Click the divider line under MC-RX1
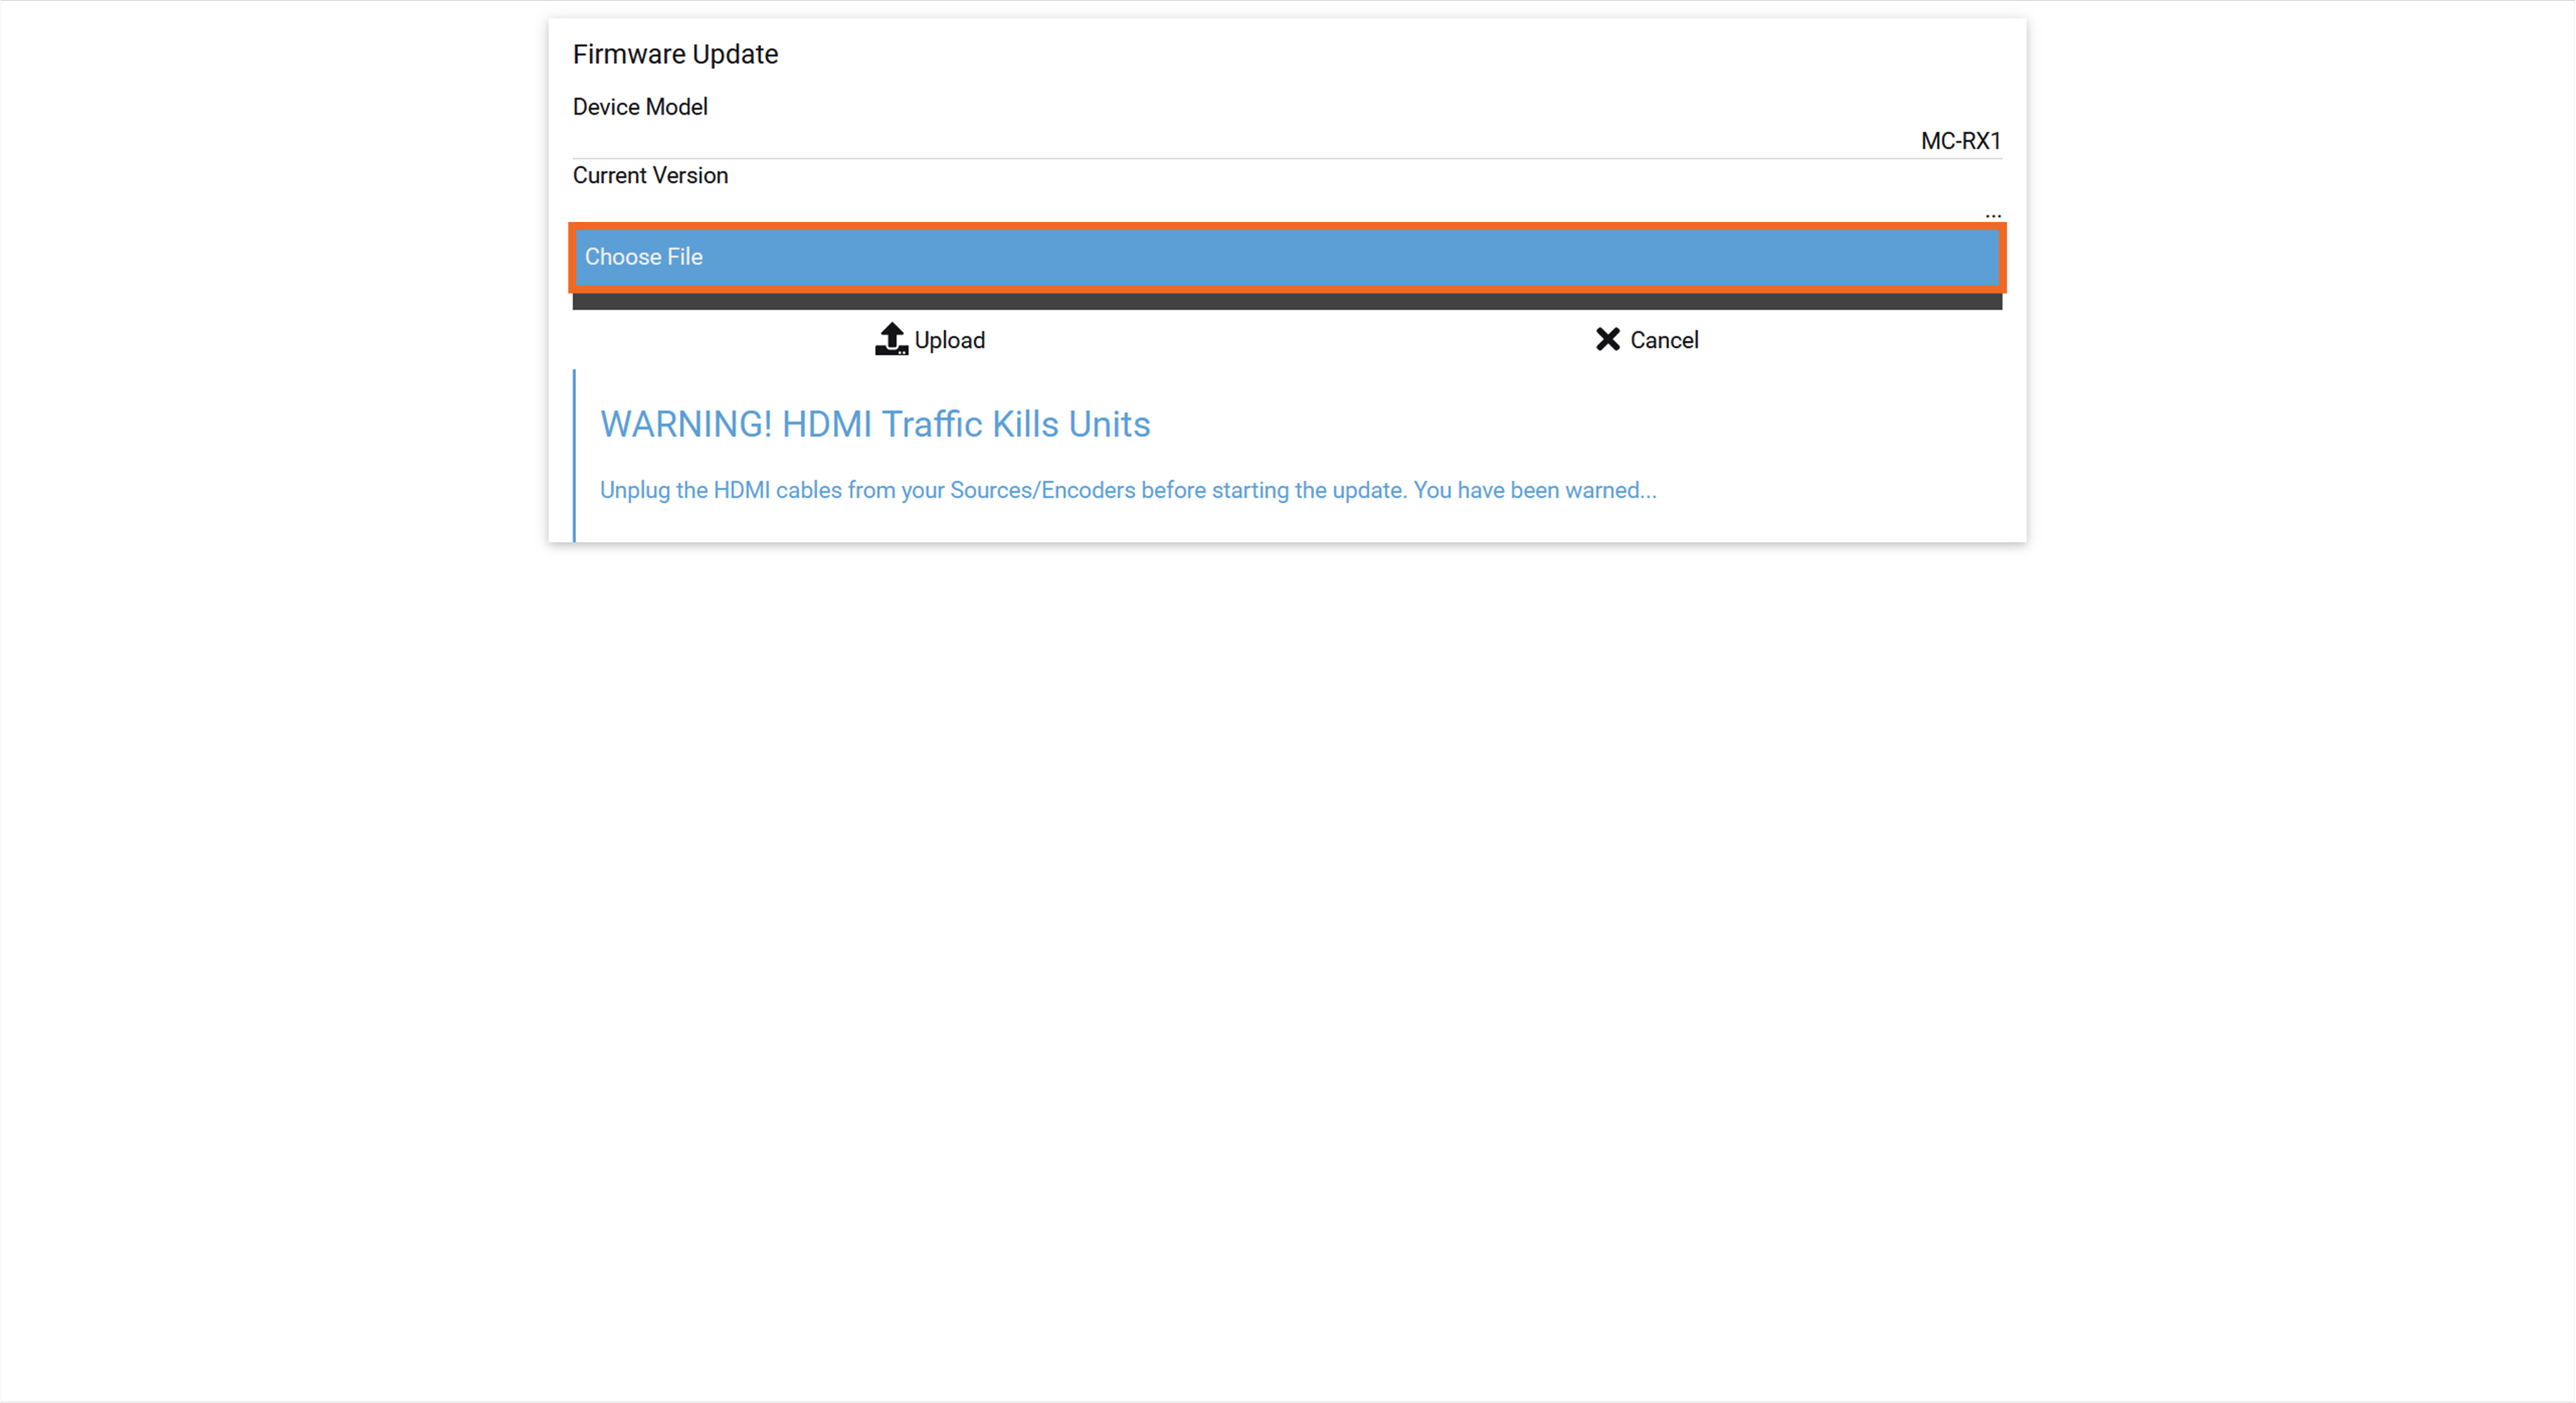The height and width of the screenshot is (1403, 2576). coord(1287,158)
